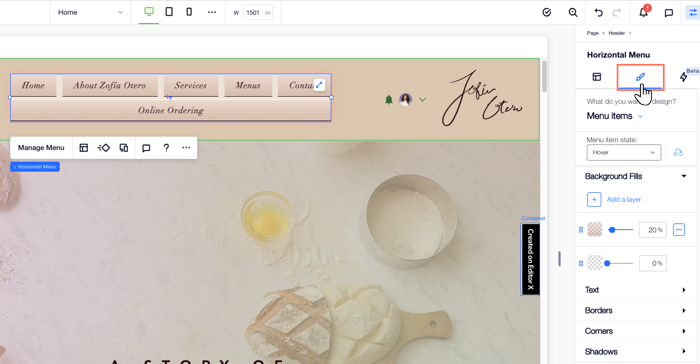
Task: Click the first fill layer color swatch
Action: [x=595, y=230]
